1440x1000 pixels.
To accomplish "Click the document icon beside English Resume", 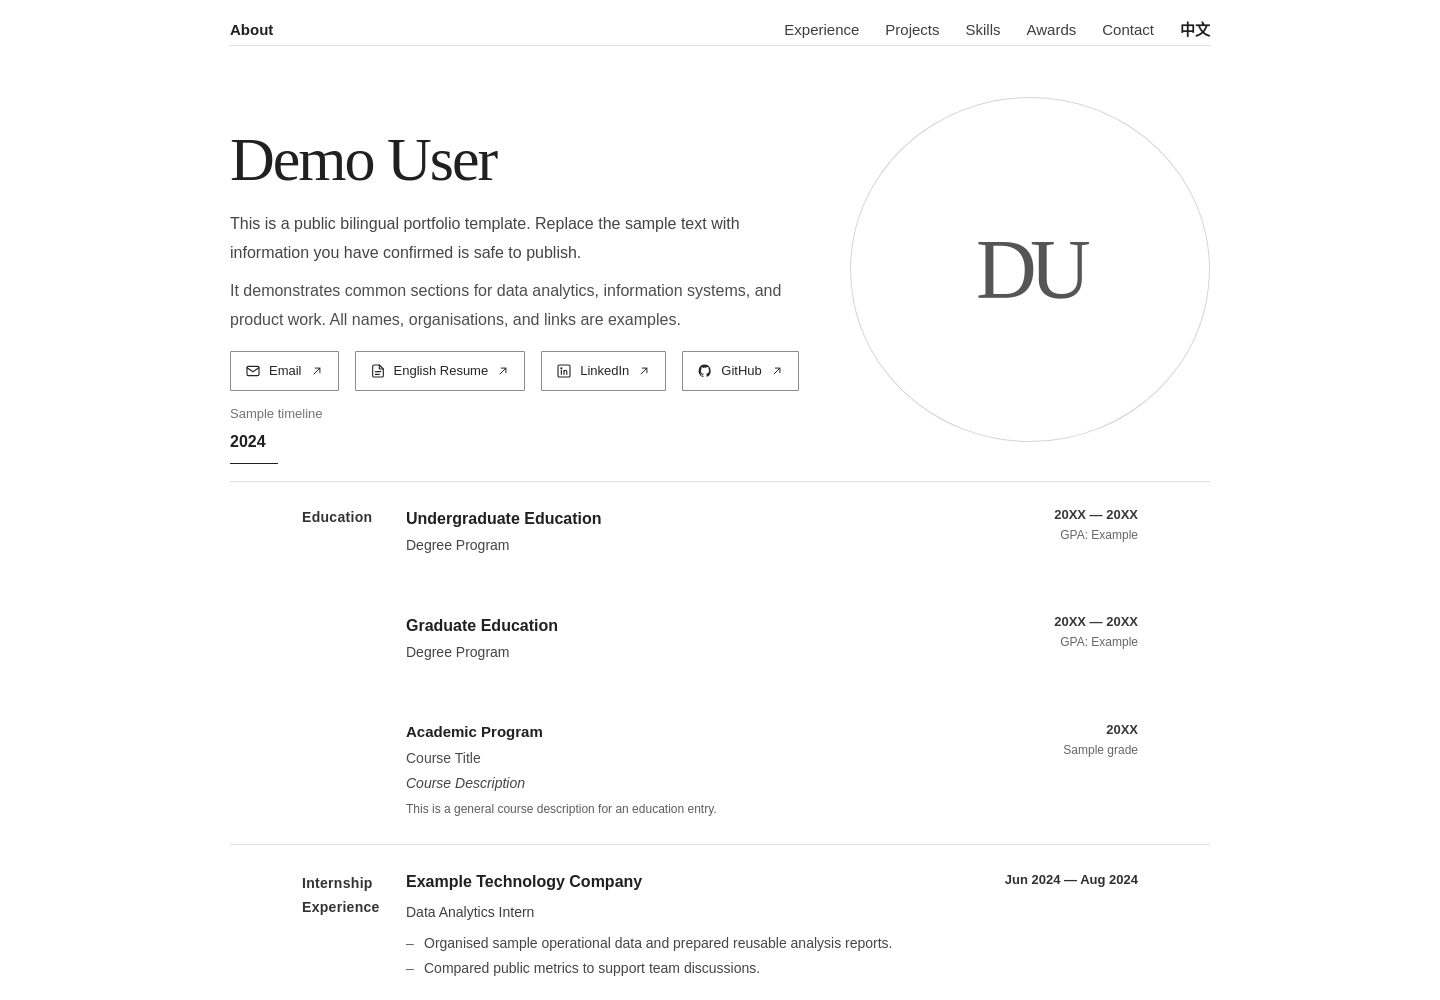I will coord(378,371).
